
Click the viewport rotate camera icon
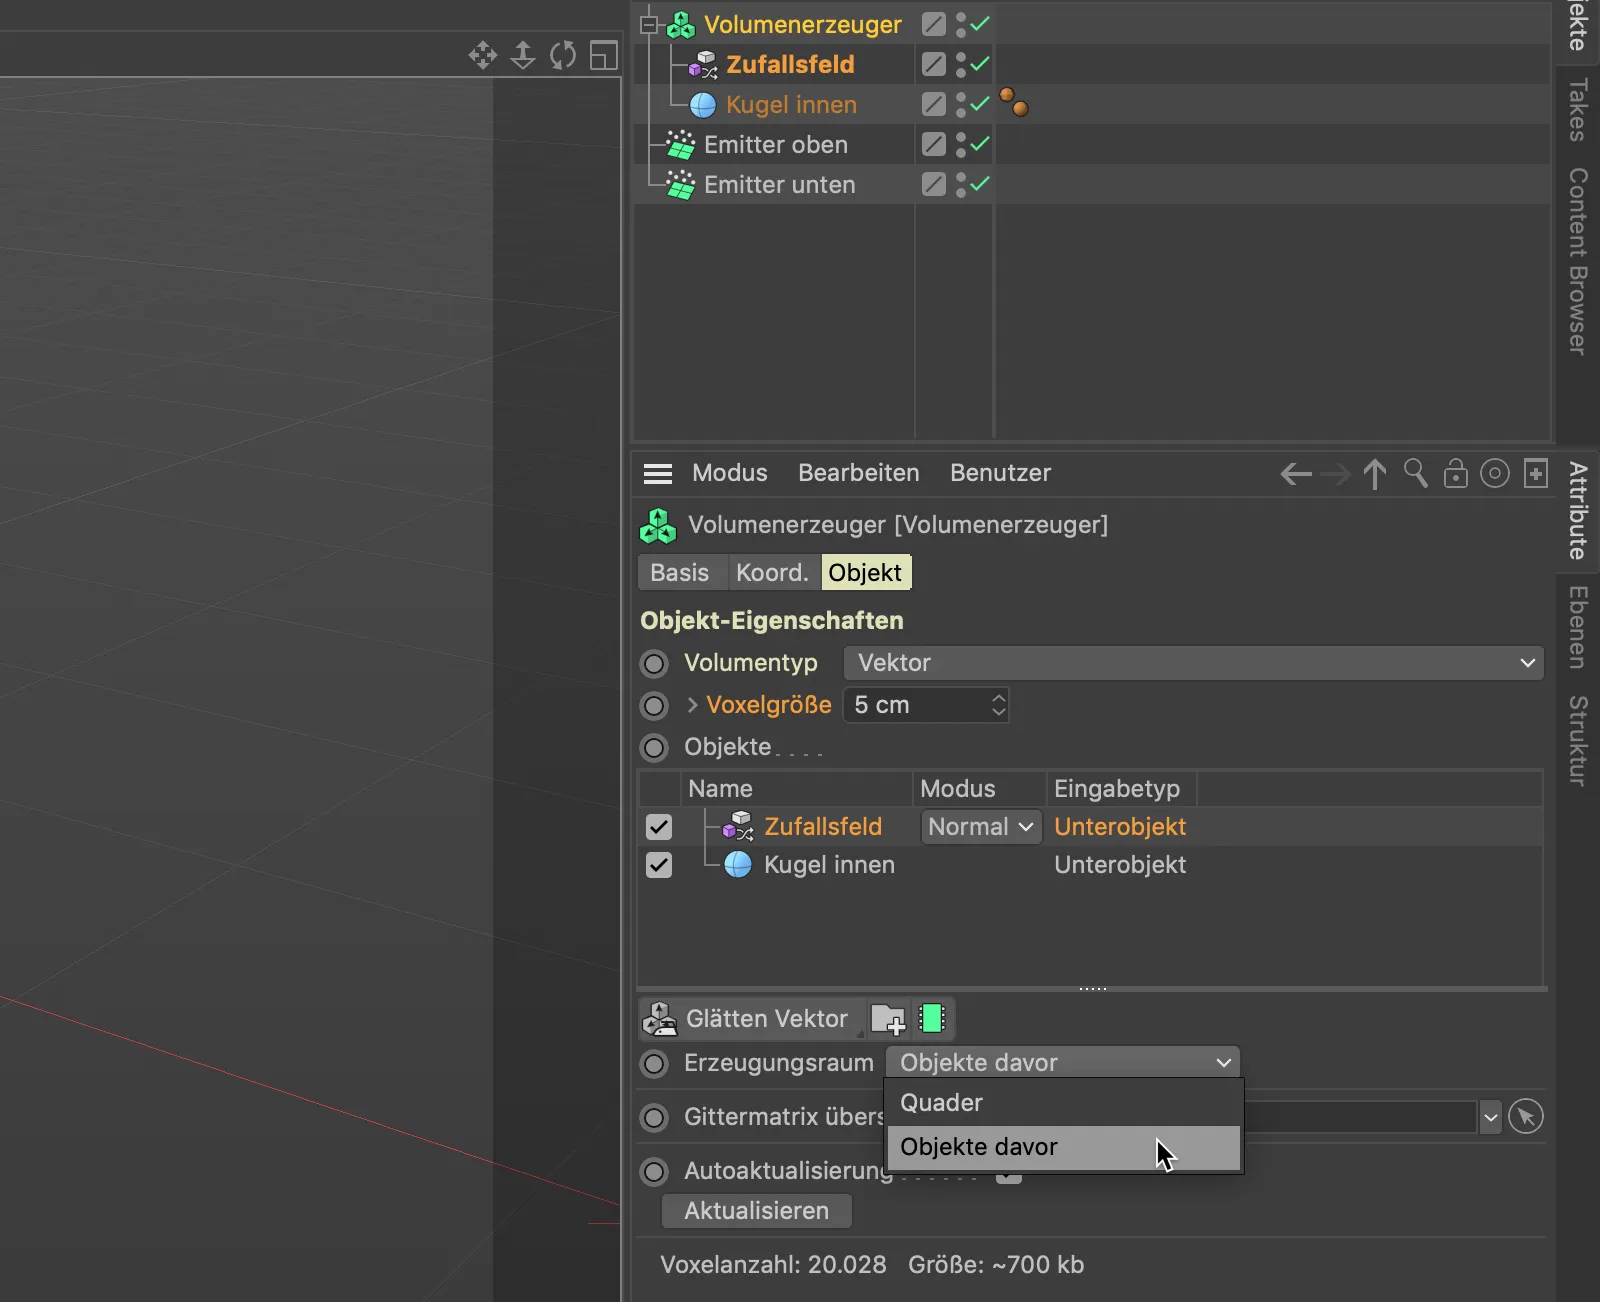[563, 55]
